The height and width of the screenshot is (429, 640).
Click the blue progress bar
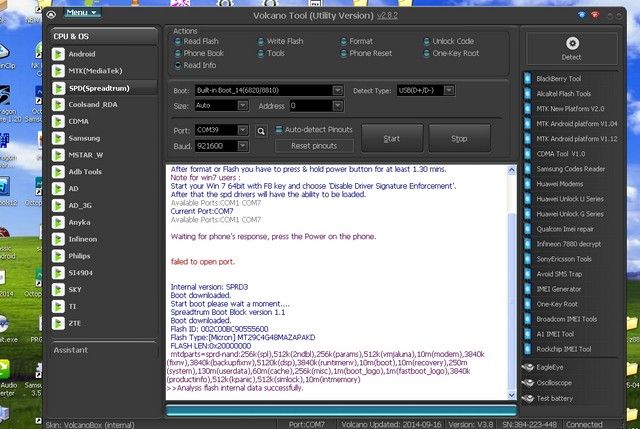click(x=342, y=410)
